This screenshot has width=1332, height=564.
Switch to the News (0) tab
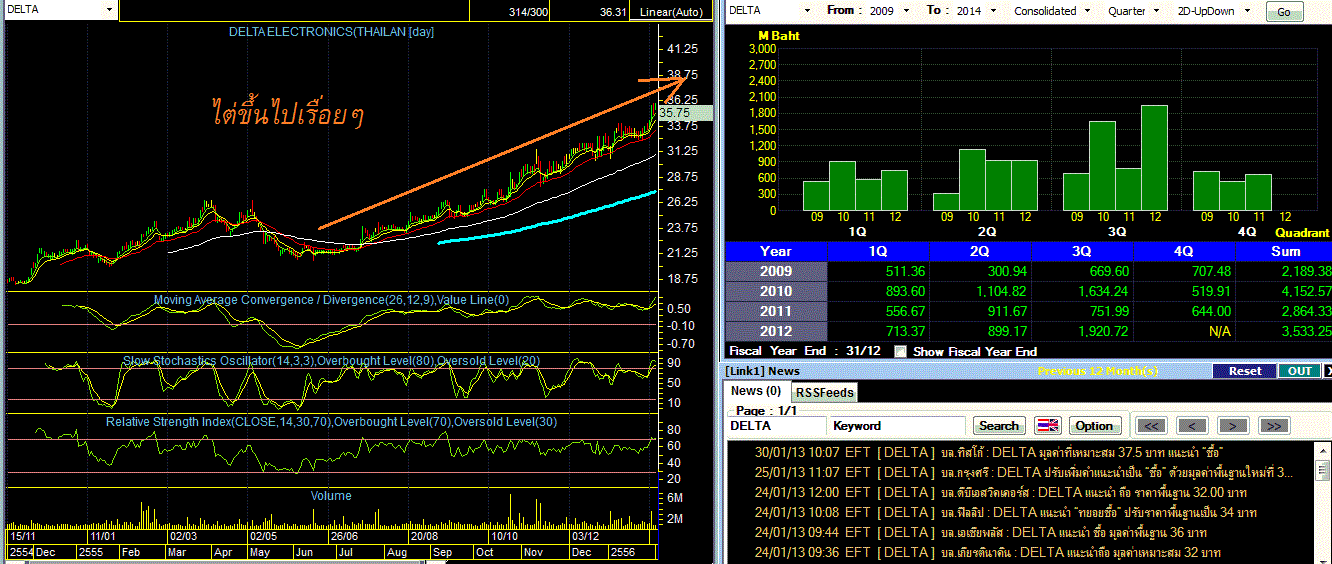pyautogui.click(x=755, y=391)
